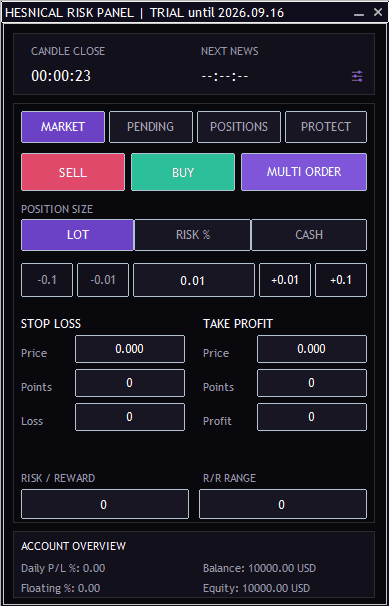The image size is (389, 606).
Task: Click the red SELL button
Action: pos(73,172)
